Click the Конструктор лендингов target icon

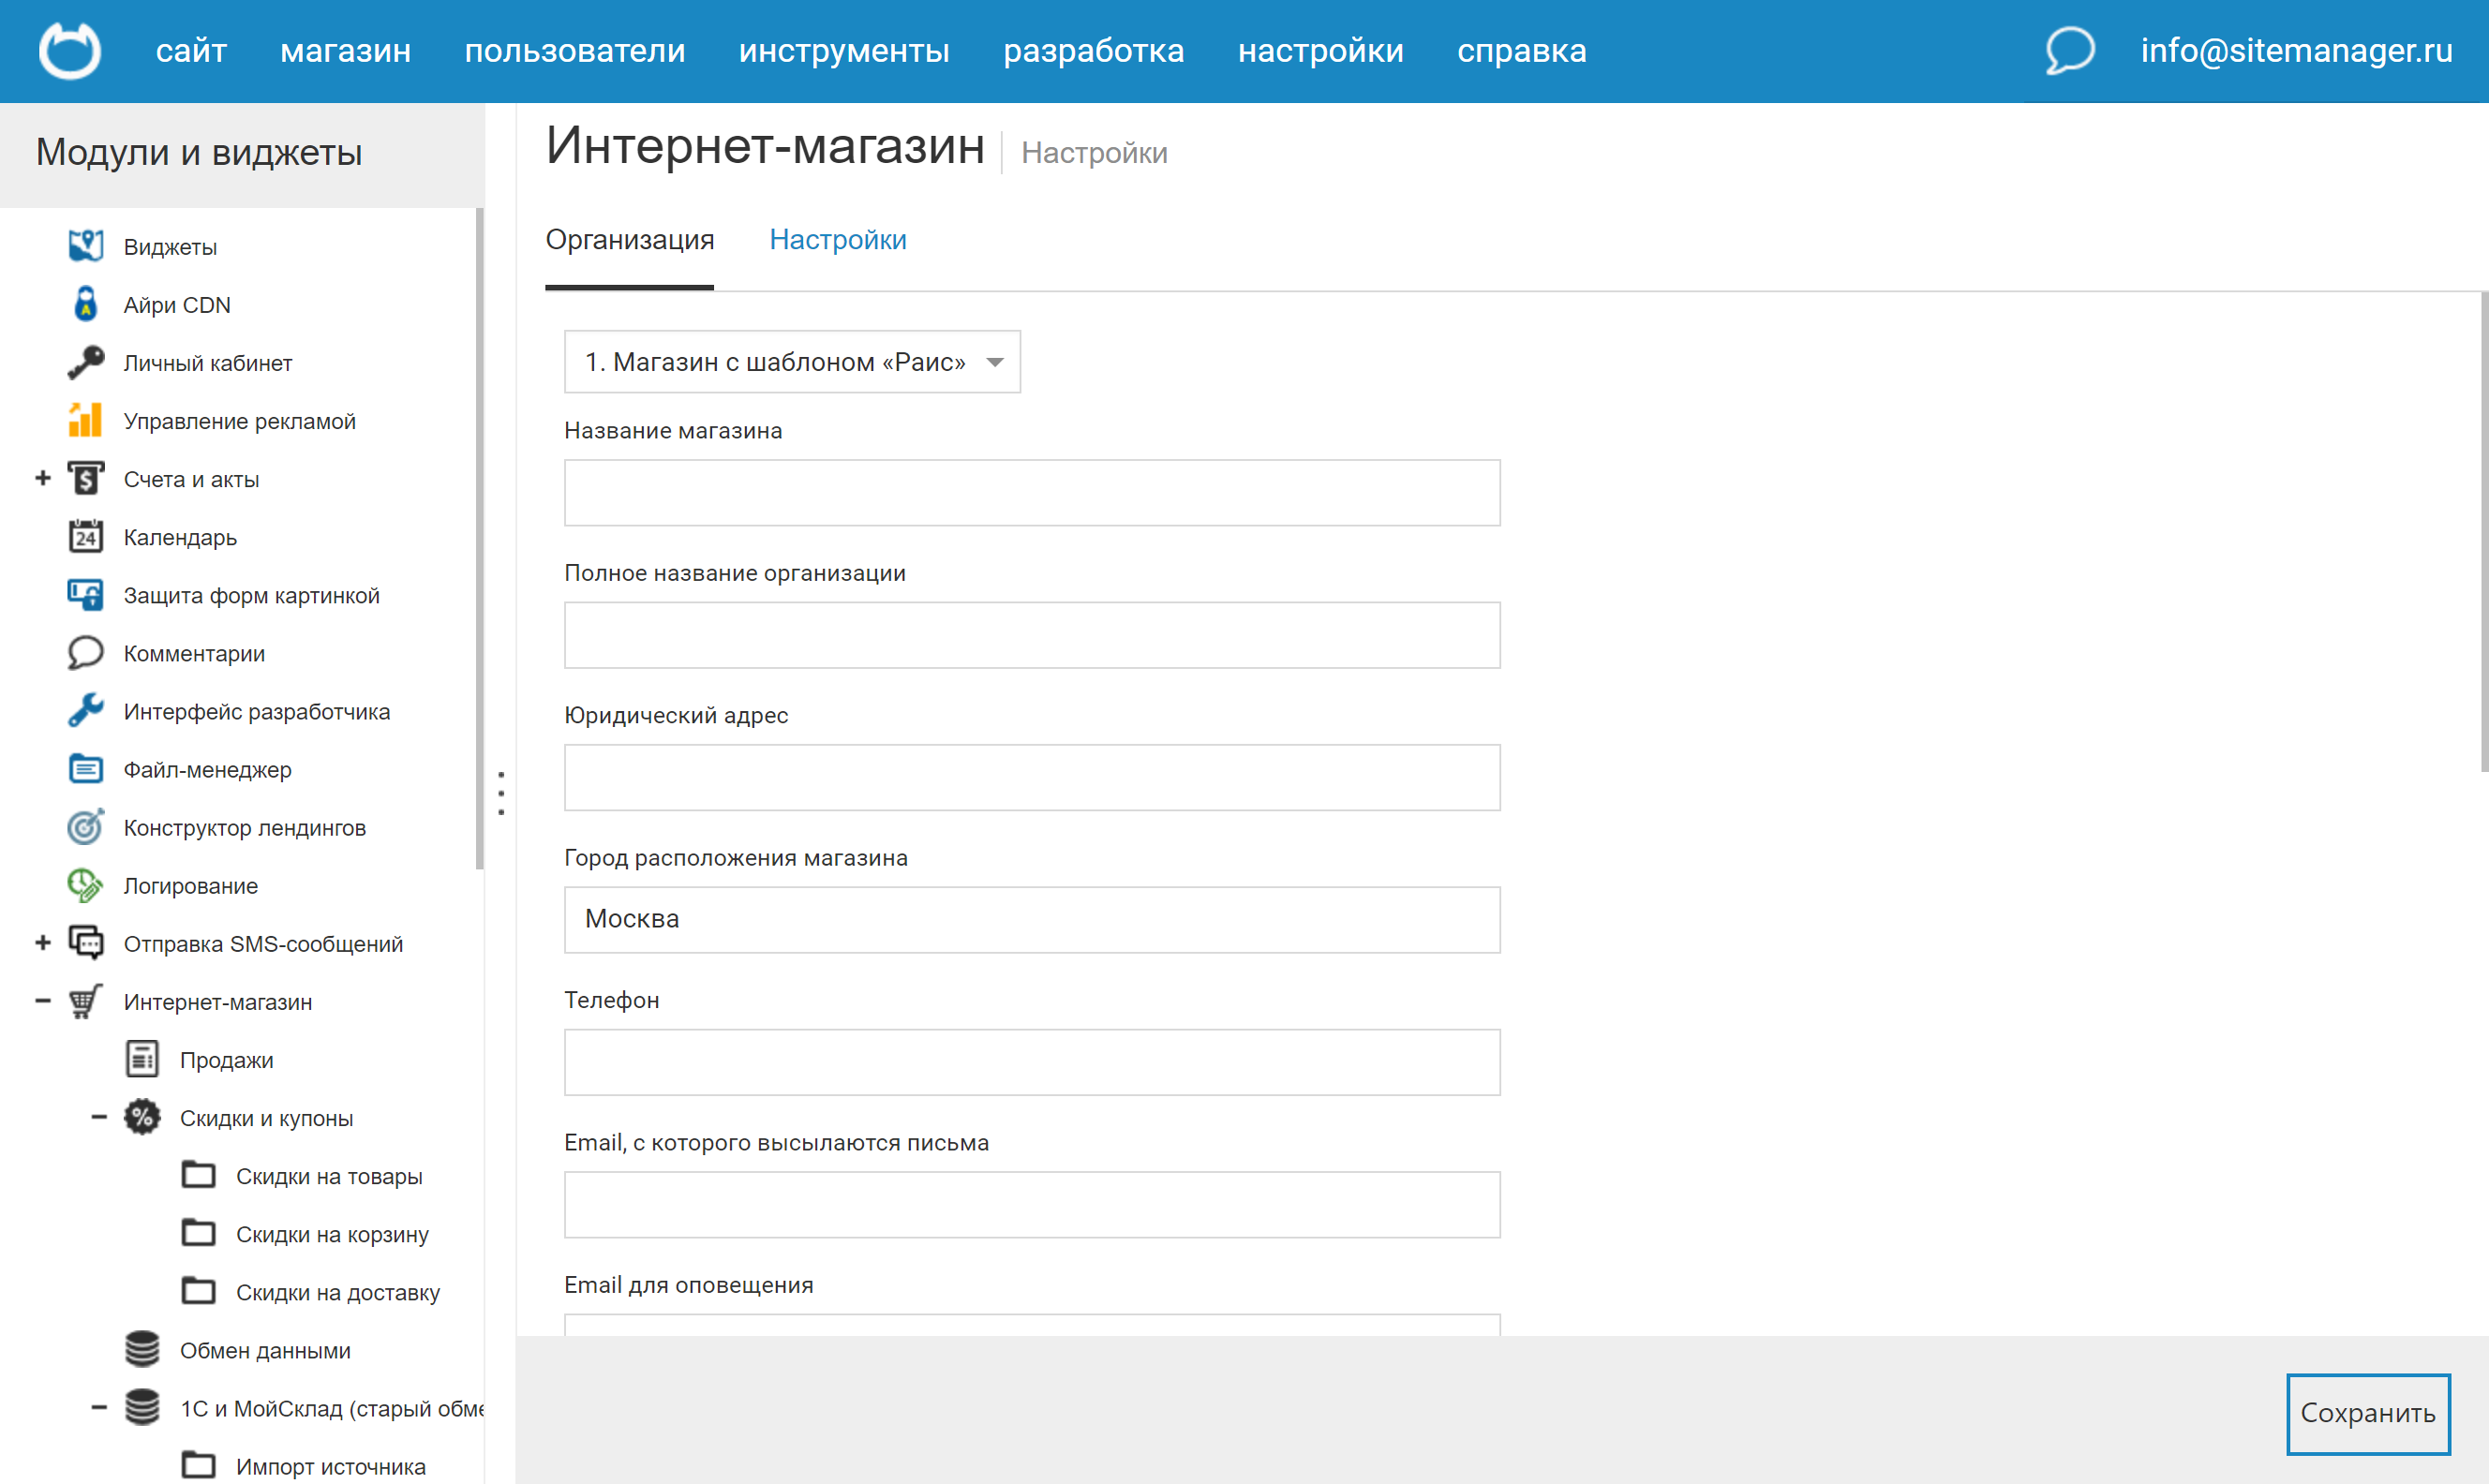point(86,827)
